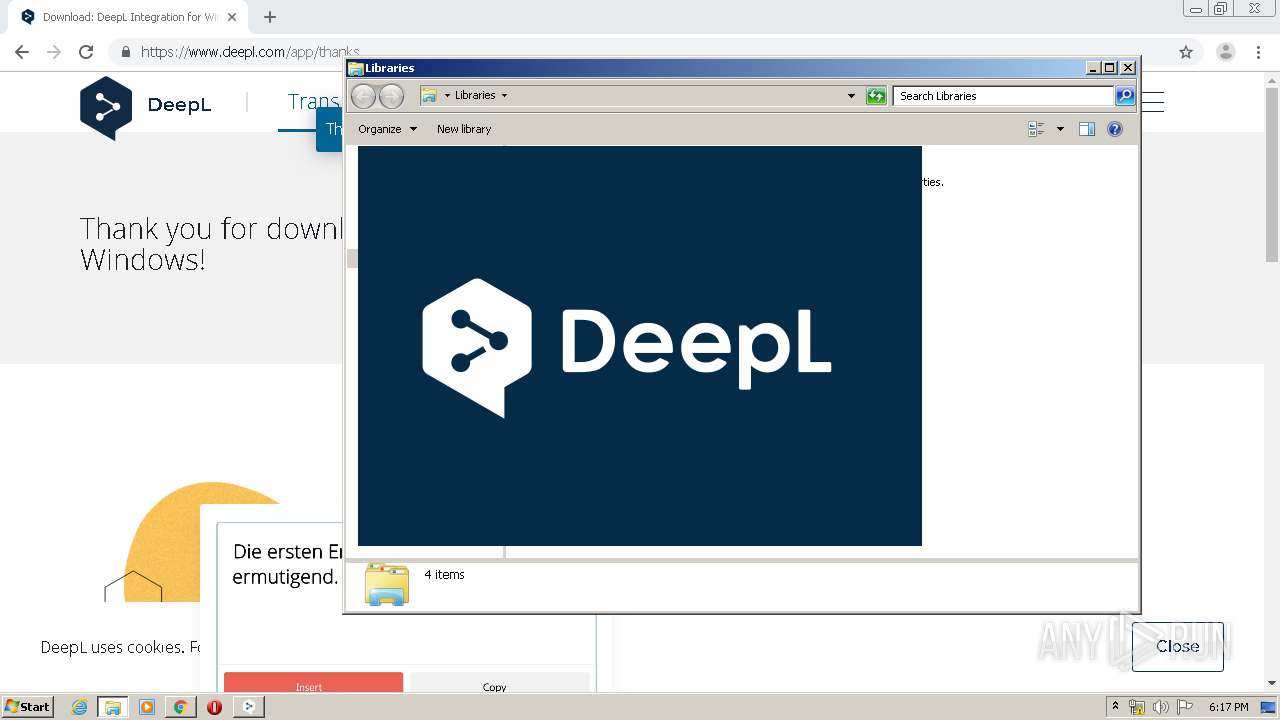The image size is (1280, 720).
Task: Open the Action Center flag icon
Action: [x=1184, y=707]
